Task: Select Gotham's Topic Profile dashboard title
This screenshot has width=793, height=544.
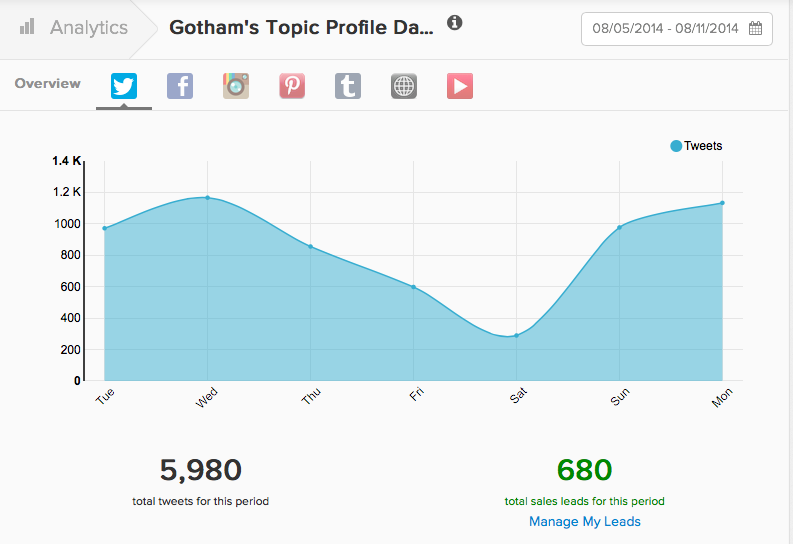Action: click(301, 27)
